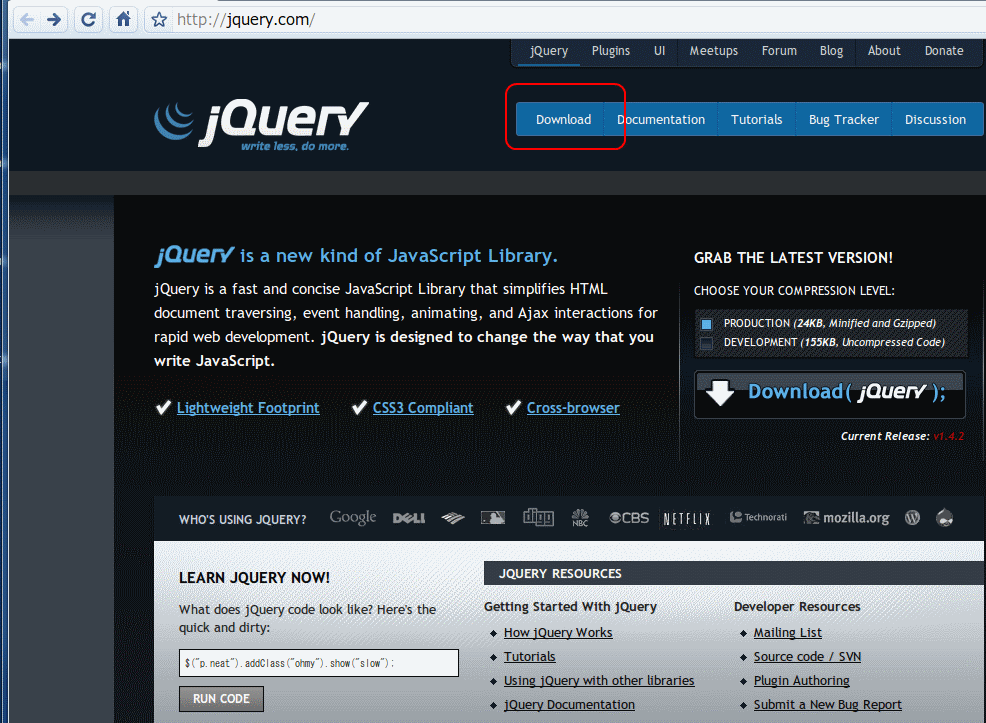Viewport: 986px width, 723px height.
Task: Select the DEVELOPMENT compression option
Action: [x=707, y=343]
